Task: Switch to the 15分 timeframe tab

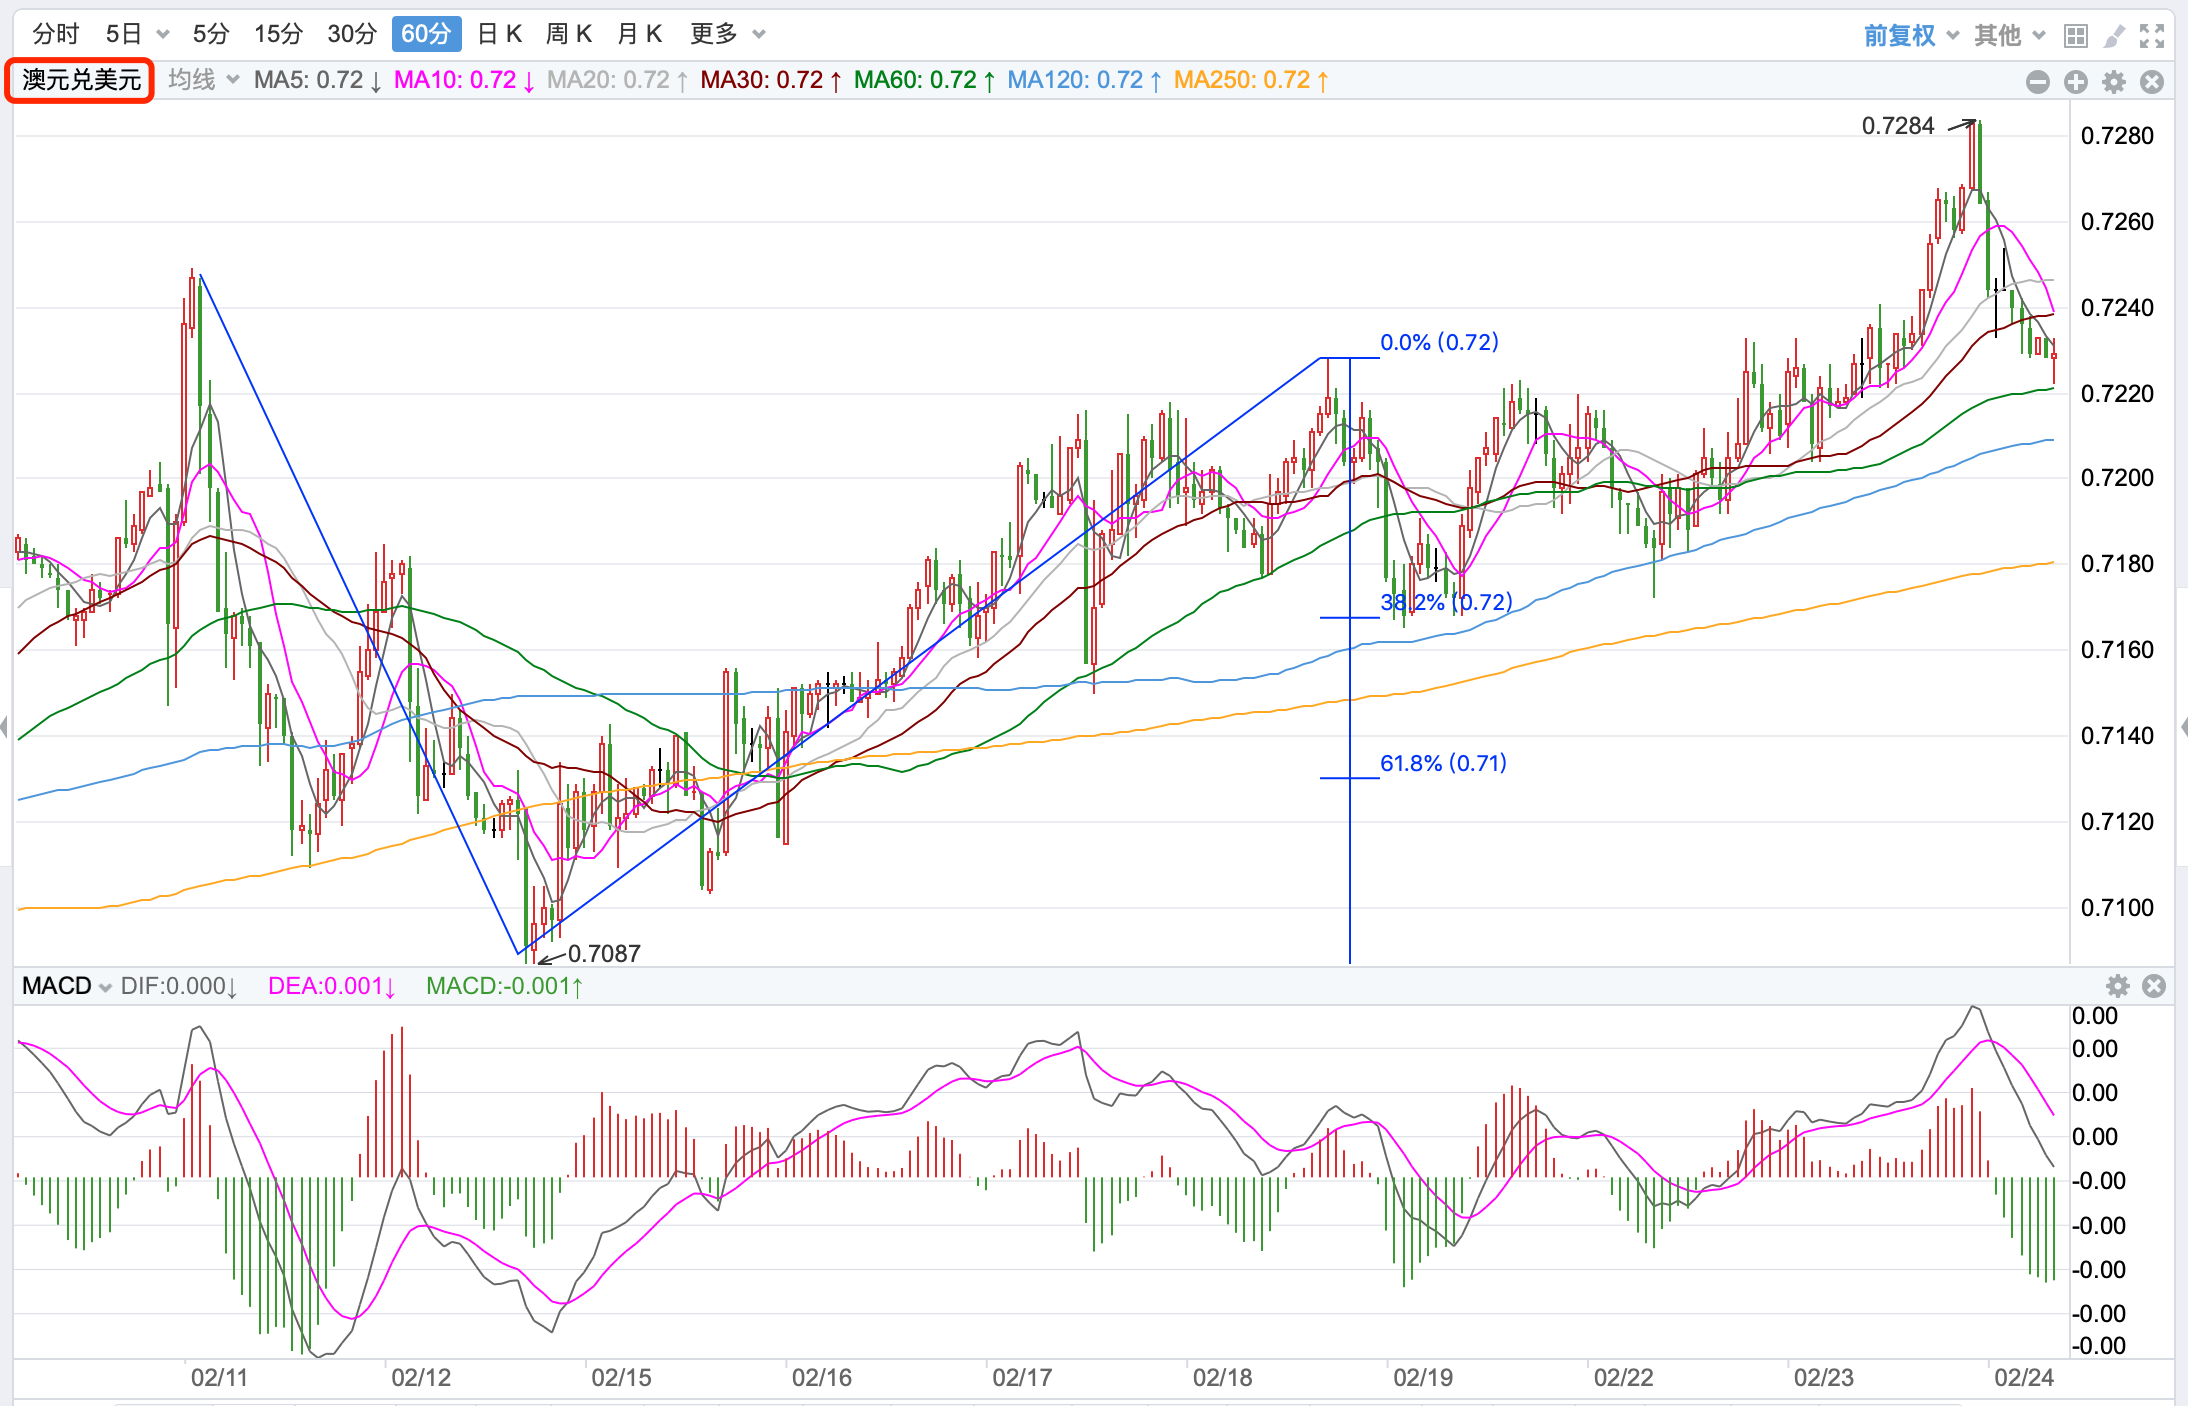Action: pyautogui.click(x=278, y=34)
